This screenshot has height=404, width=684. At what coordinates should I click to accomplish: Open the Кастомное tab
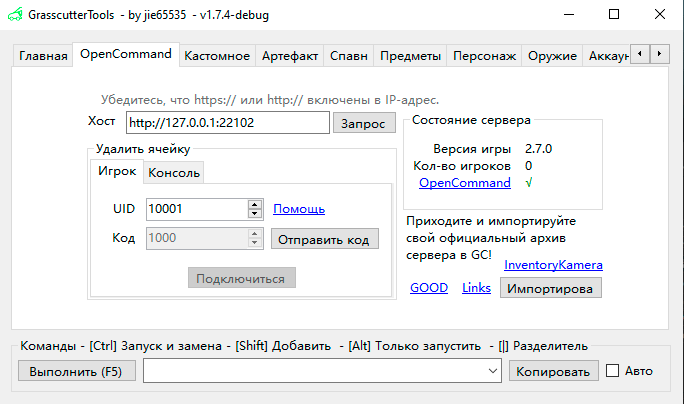217,56
